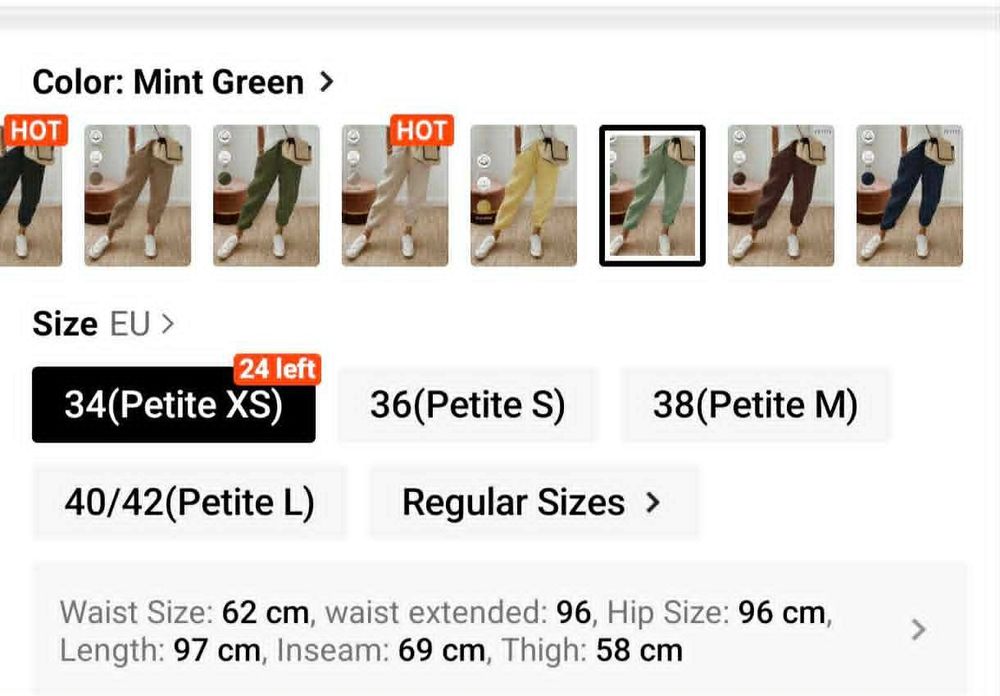Open the waist and hip measurements text
The height and width of the screenshot is (696, 1000).
(x=446, y=632)
